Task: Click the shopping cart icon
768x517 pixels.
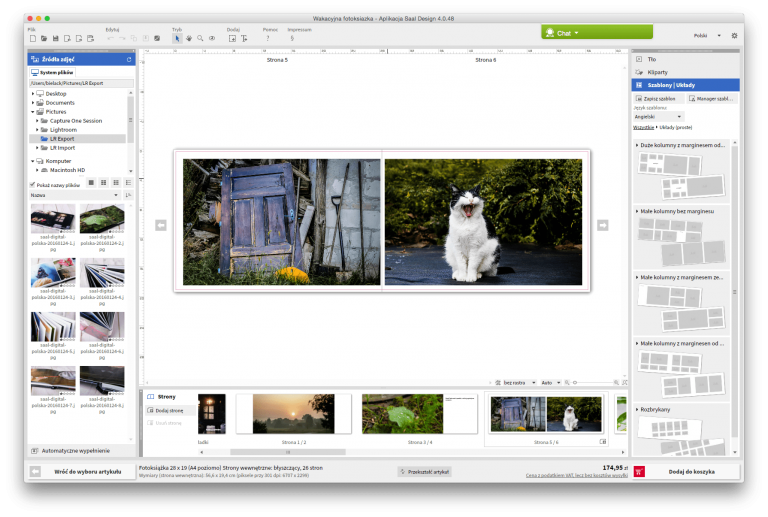Action: 639,471
